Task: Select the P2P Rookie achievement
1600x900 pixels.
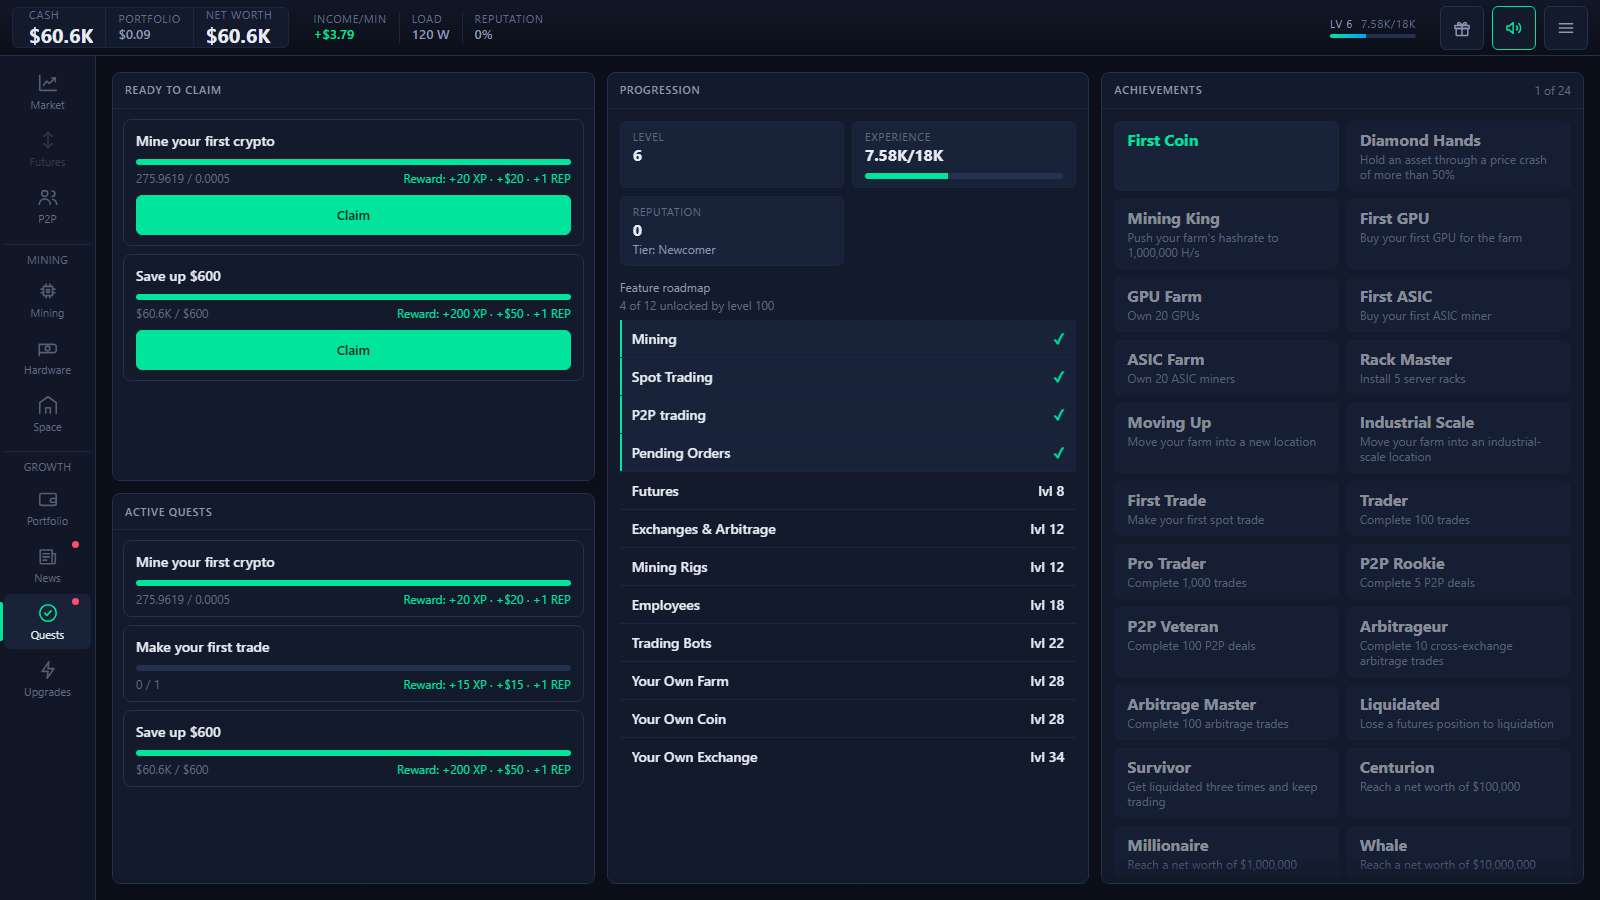Action: point(1458,571)
